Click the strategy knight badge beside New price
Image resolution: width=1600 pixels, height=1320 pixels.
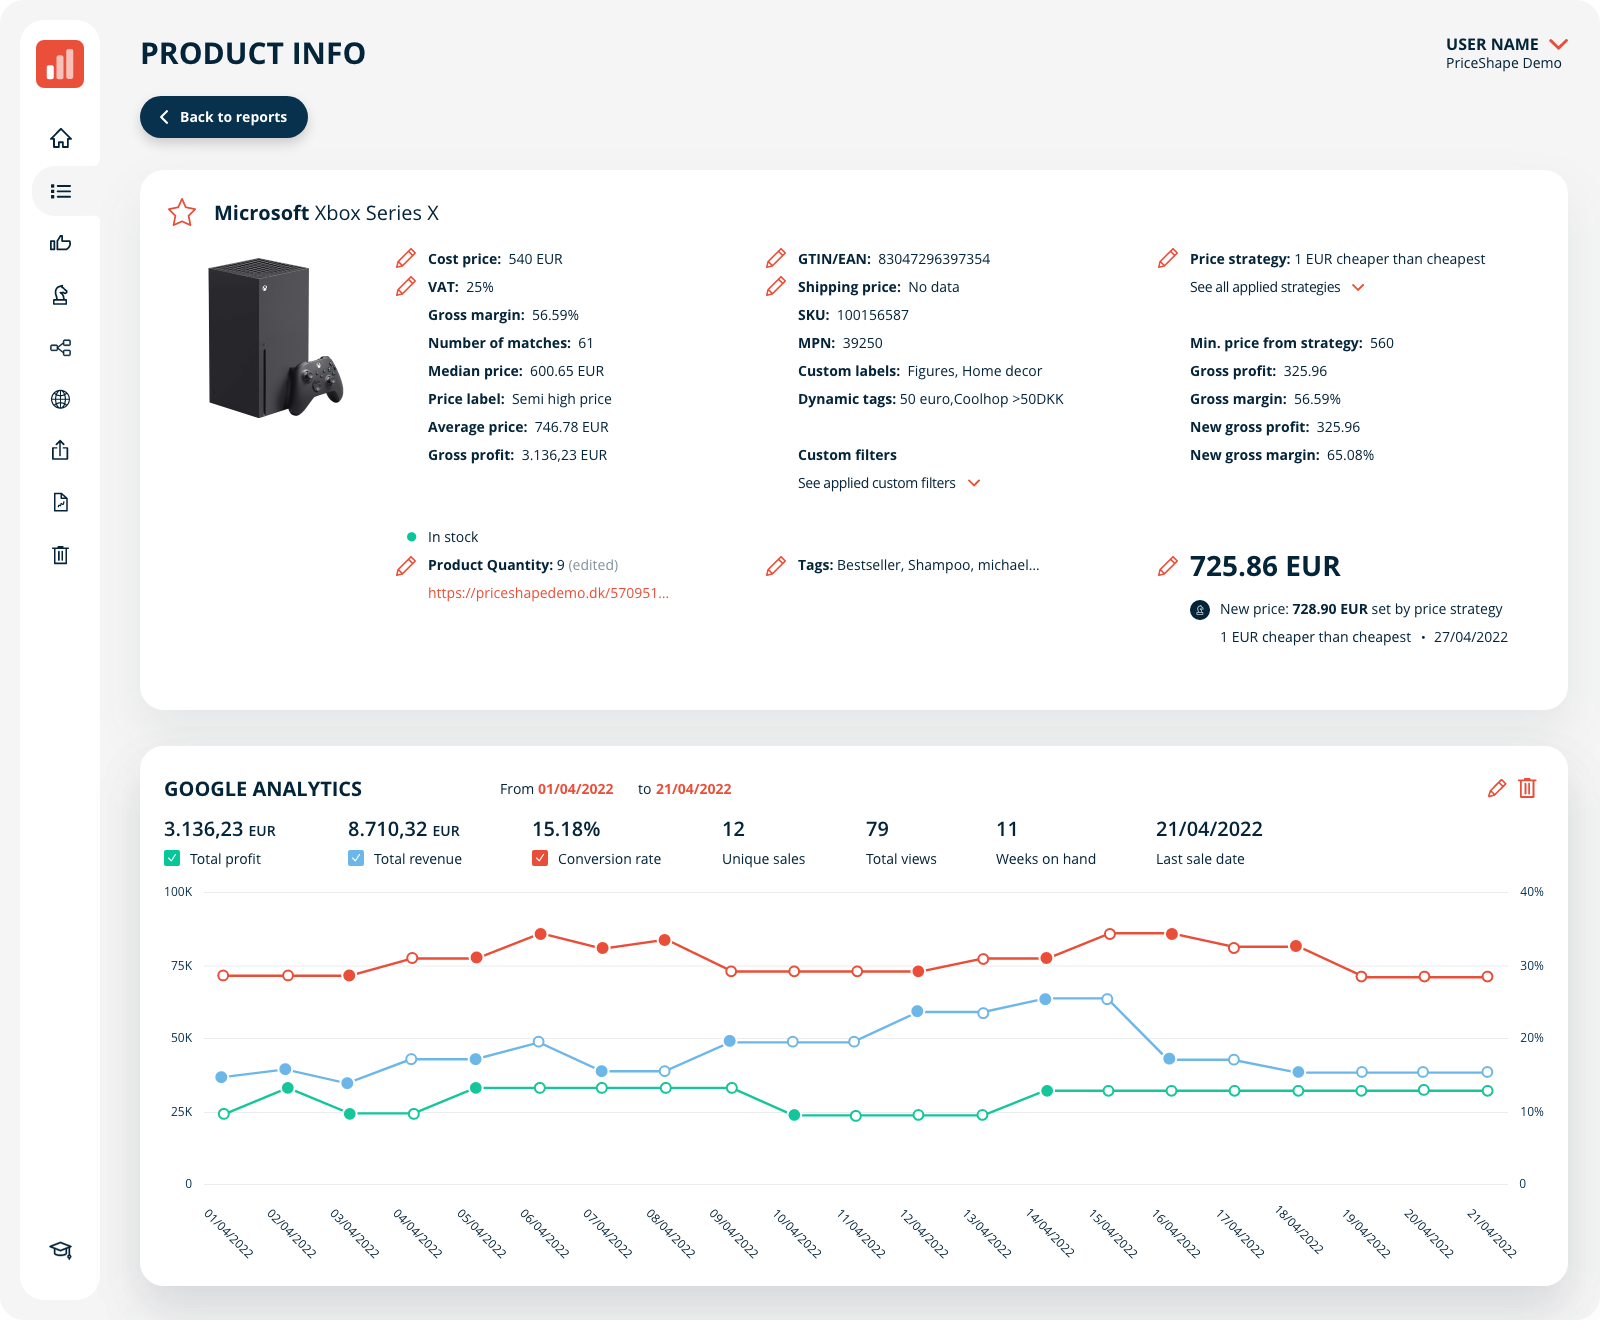click(1200, 609)
